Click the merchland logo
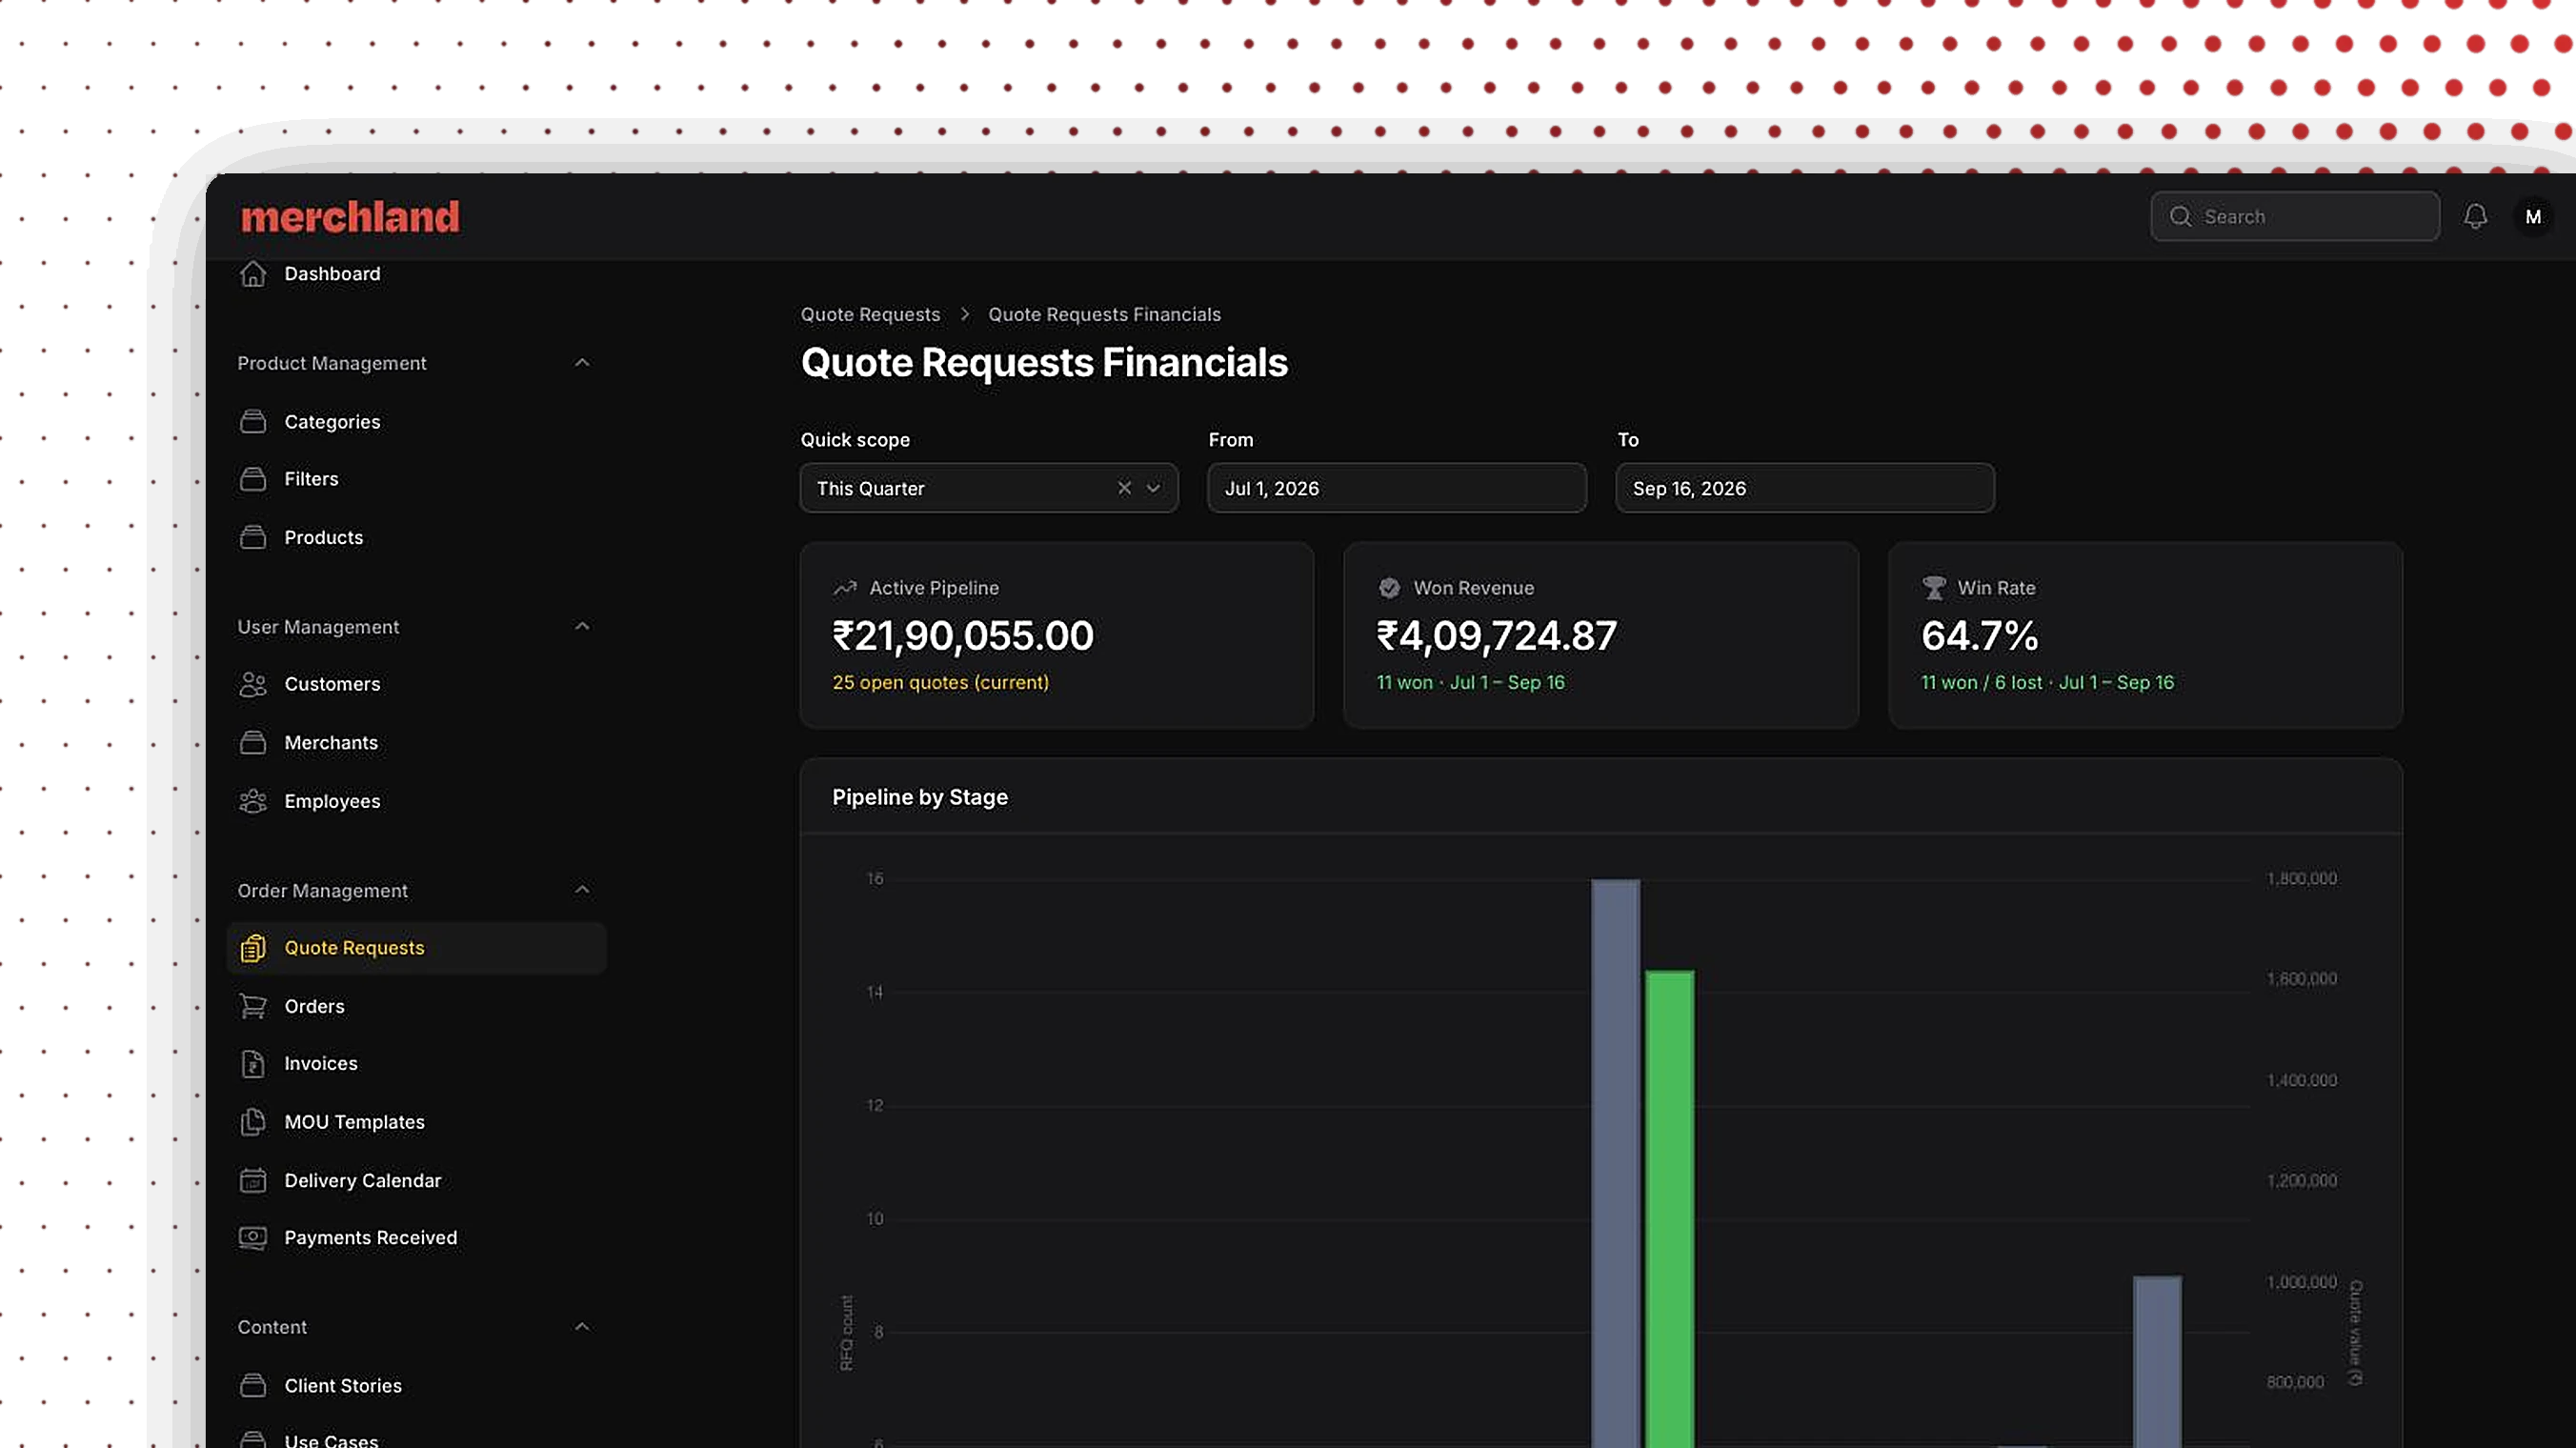Image resolution: width=2576 pixels, height=1448 pixels. pyautogui.click(x=350, y=217)
